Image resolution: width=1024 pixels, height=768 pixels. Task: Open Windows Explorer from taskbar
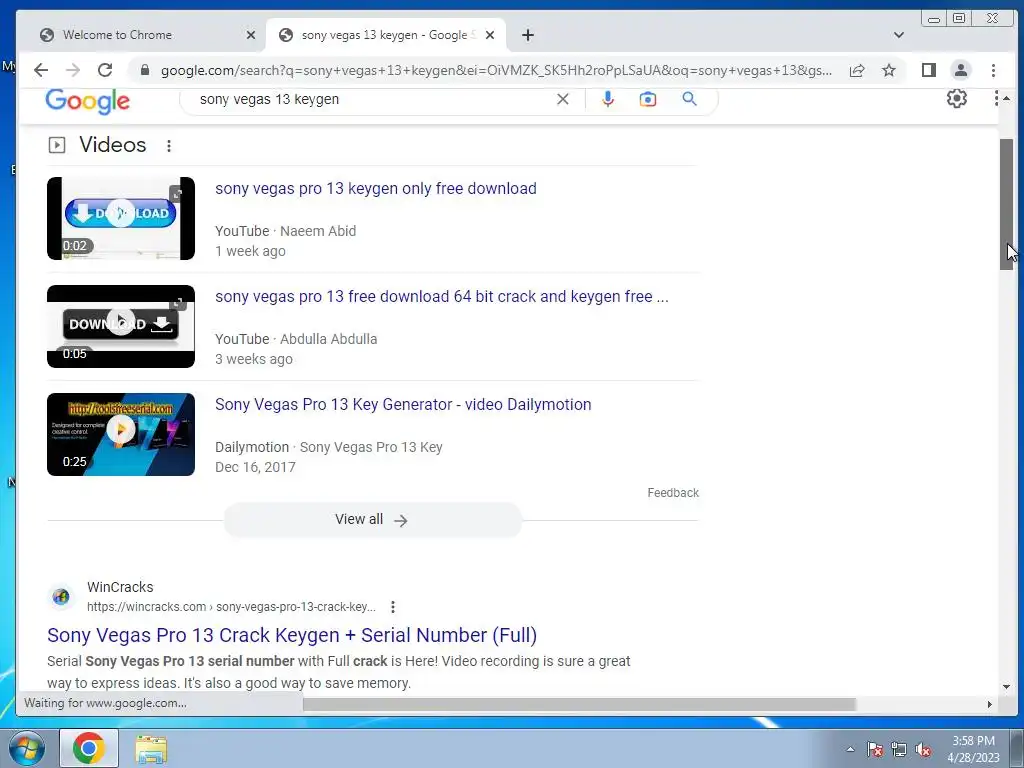(151, 749)
